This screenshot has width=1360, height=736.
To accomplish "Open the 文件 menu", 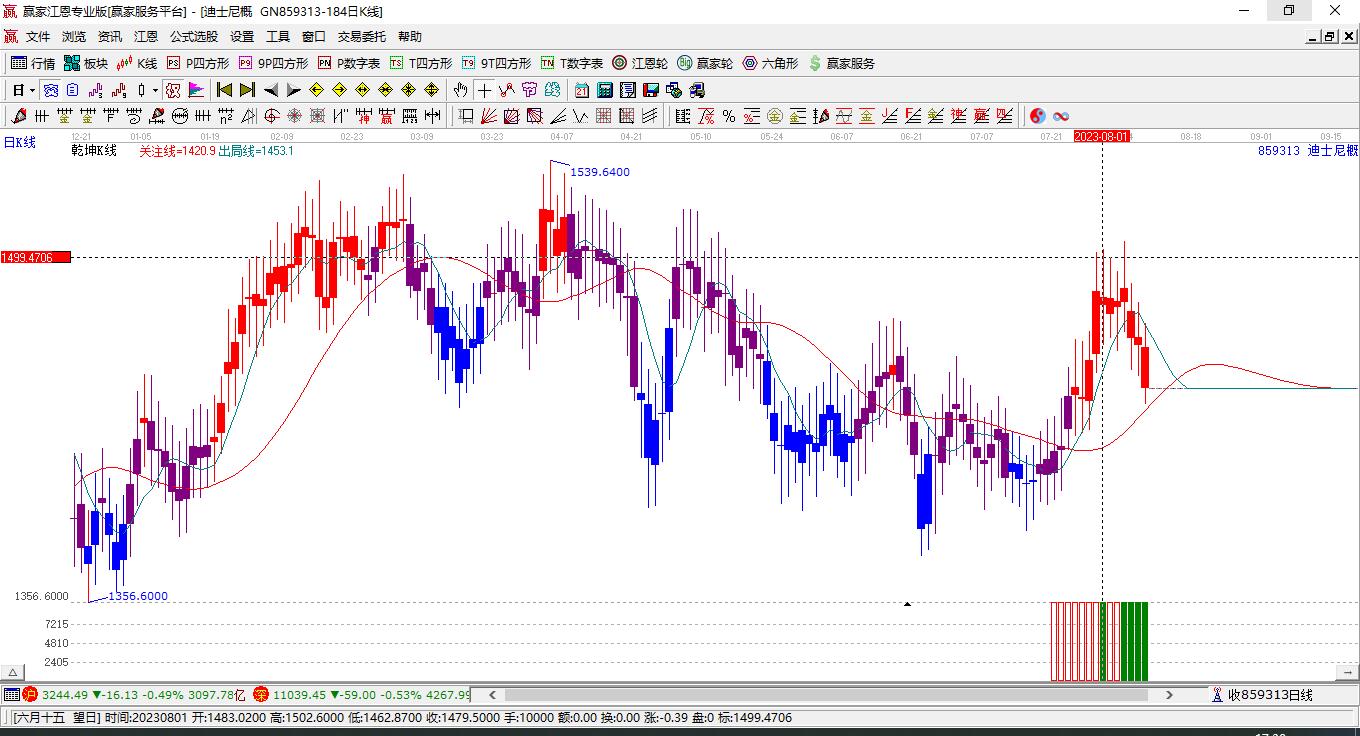I will (38, 37).
